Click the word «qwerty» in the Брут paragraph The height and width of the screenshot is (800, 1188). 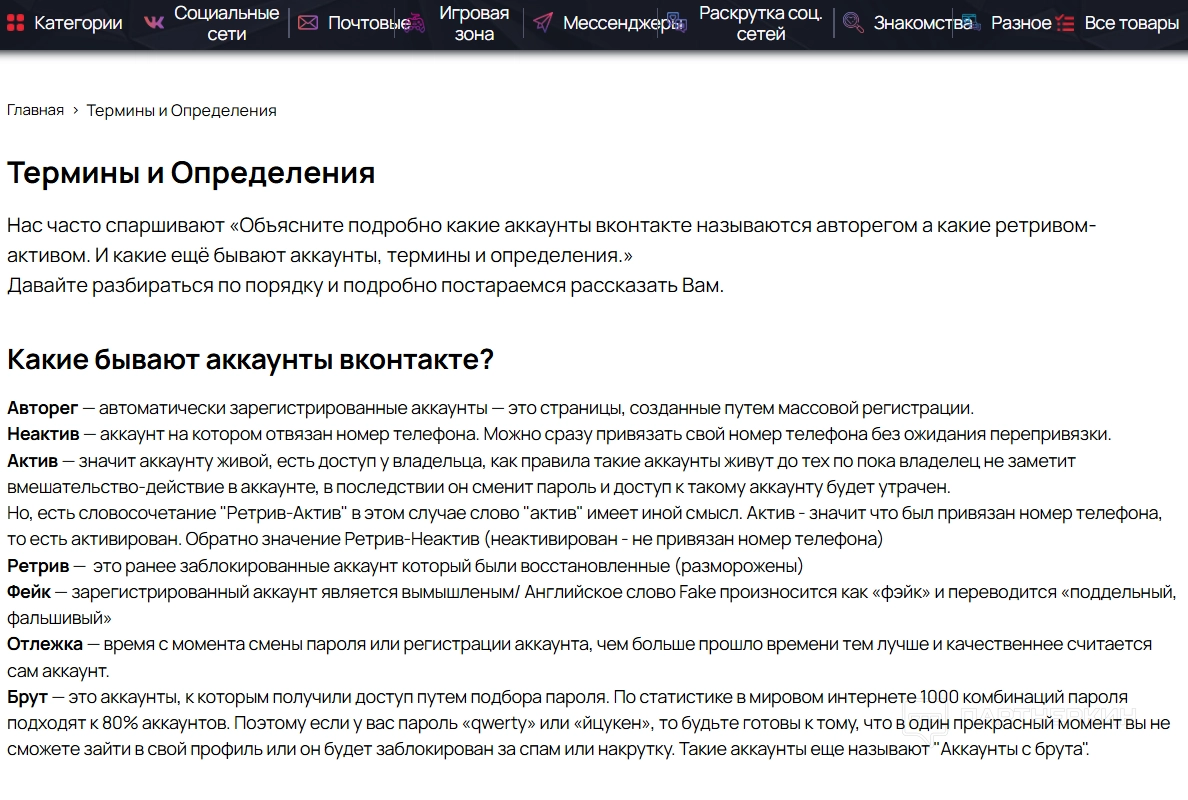tap(498, 723)
